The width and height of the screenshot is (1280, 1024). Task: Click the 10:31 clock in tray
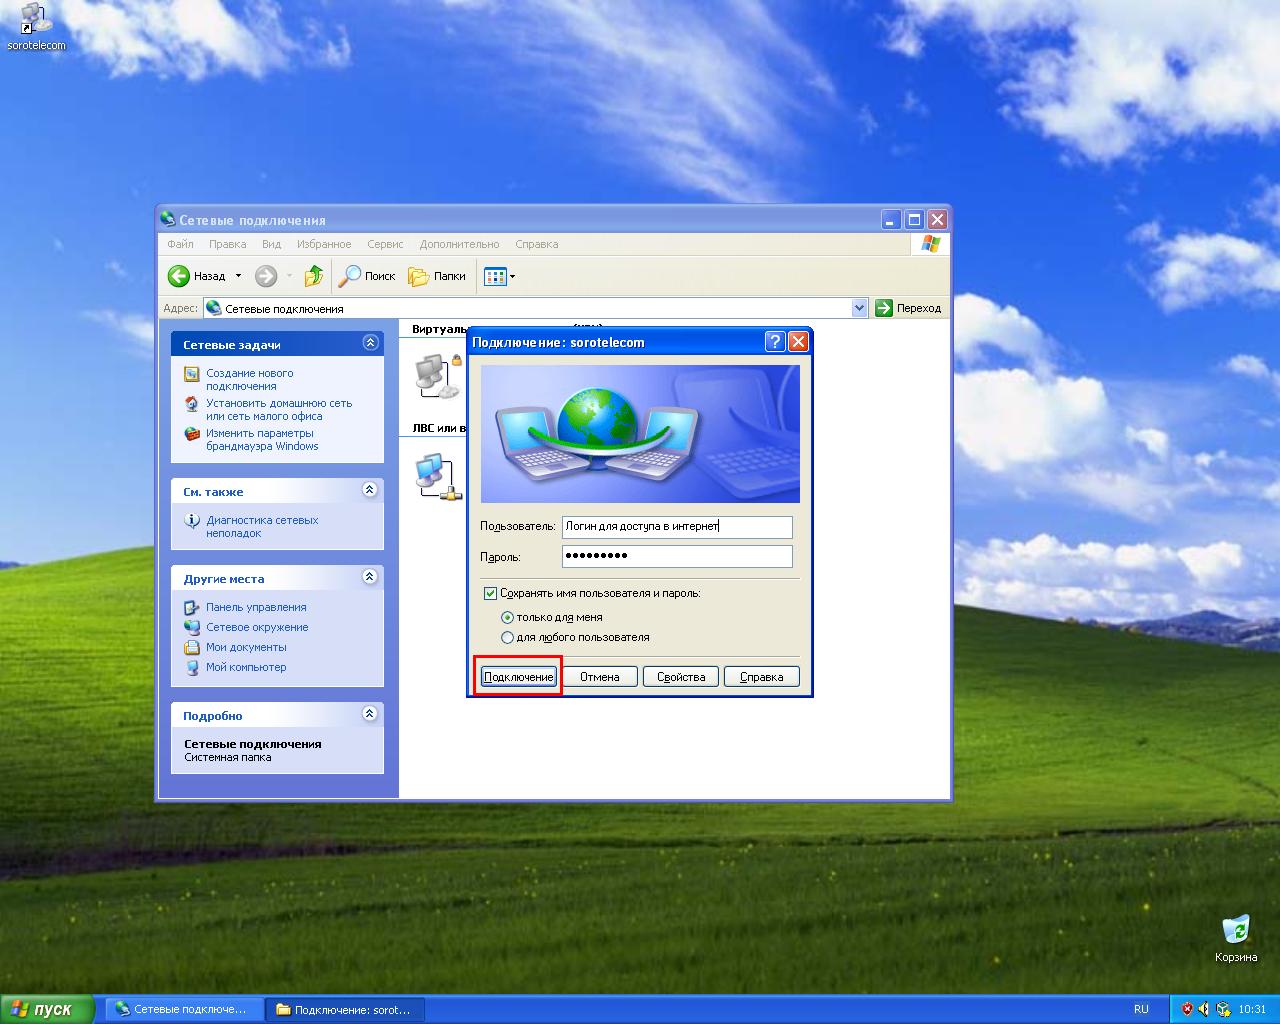coord(1252,1009)
